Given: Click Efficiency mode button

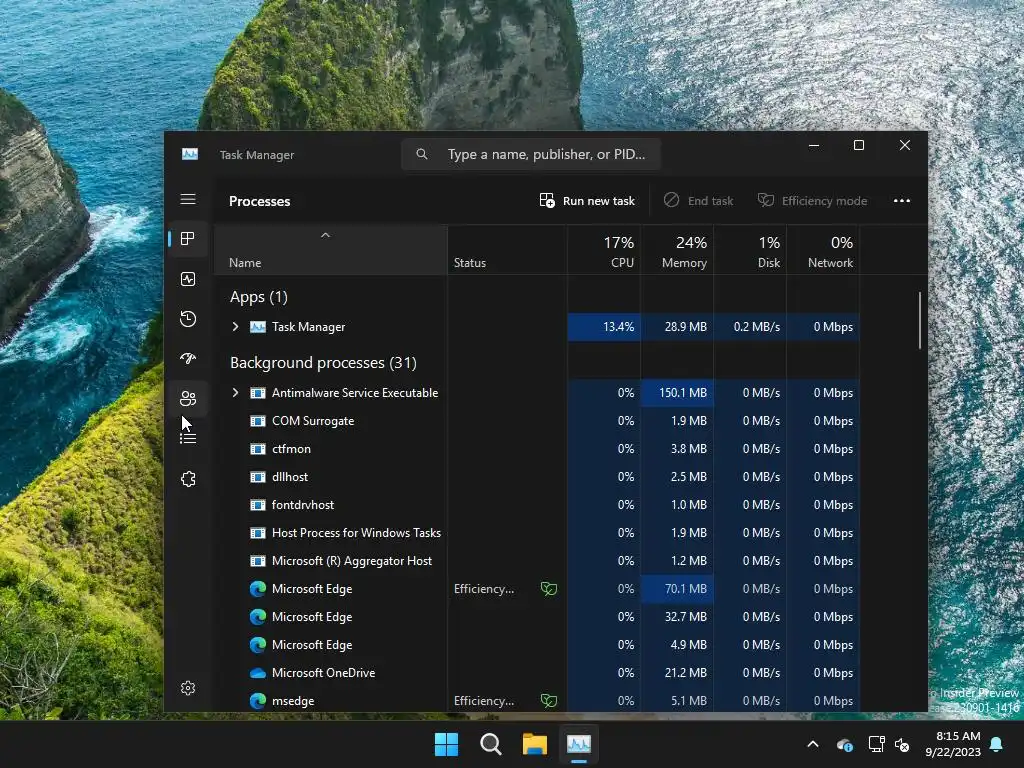Looking at the screenshot, I should (x=812, y=201).
